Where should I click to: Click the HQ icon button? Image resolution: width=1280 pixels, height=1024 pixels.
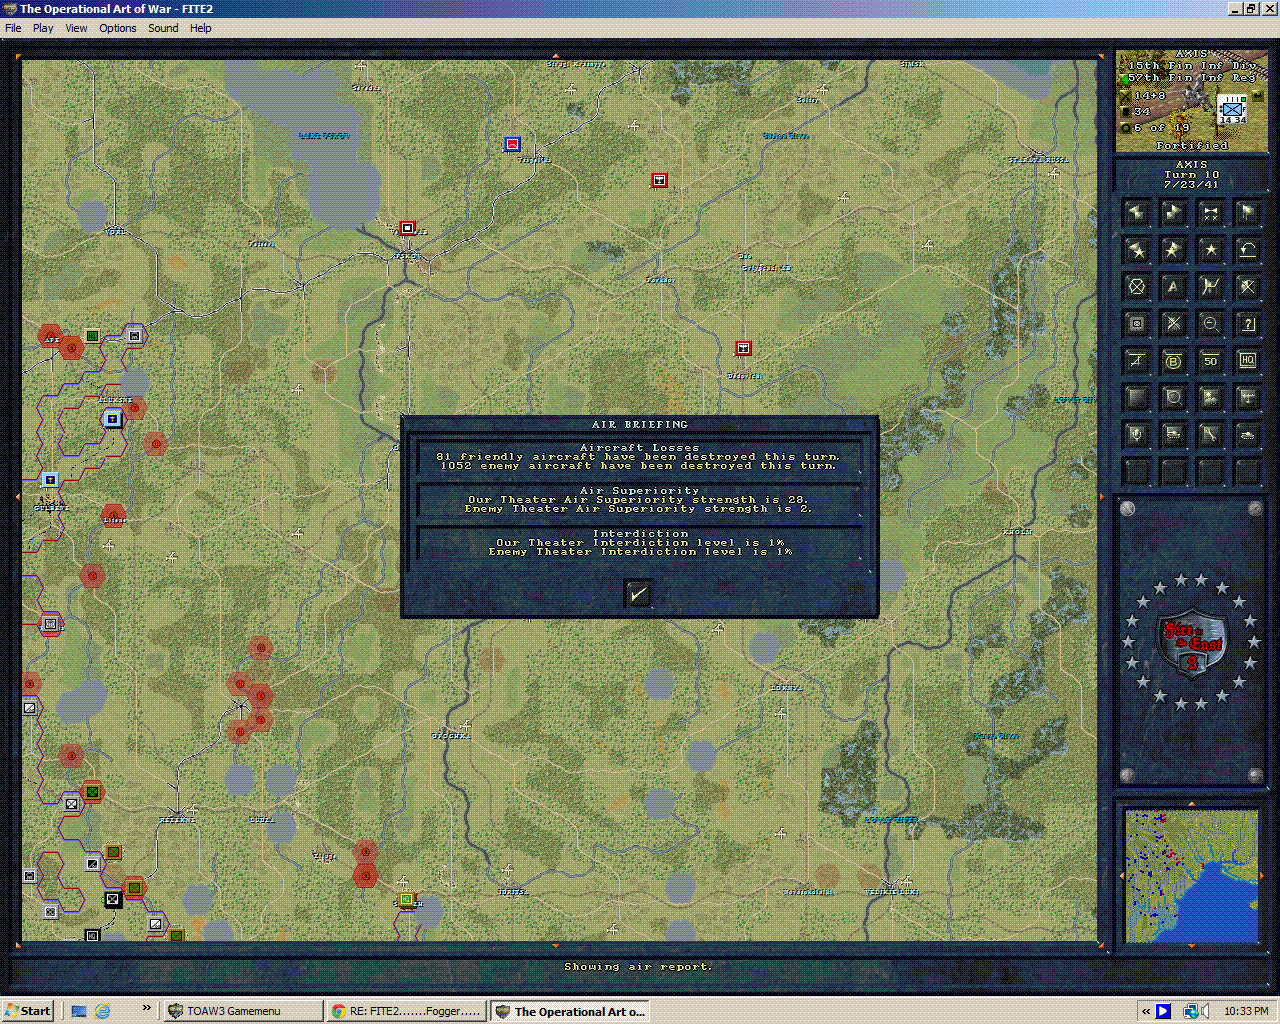(1247, 361)
